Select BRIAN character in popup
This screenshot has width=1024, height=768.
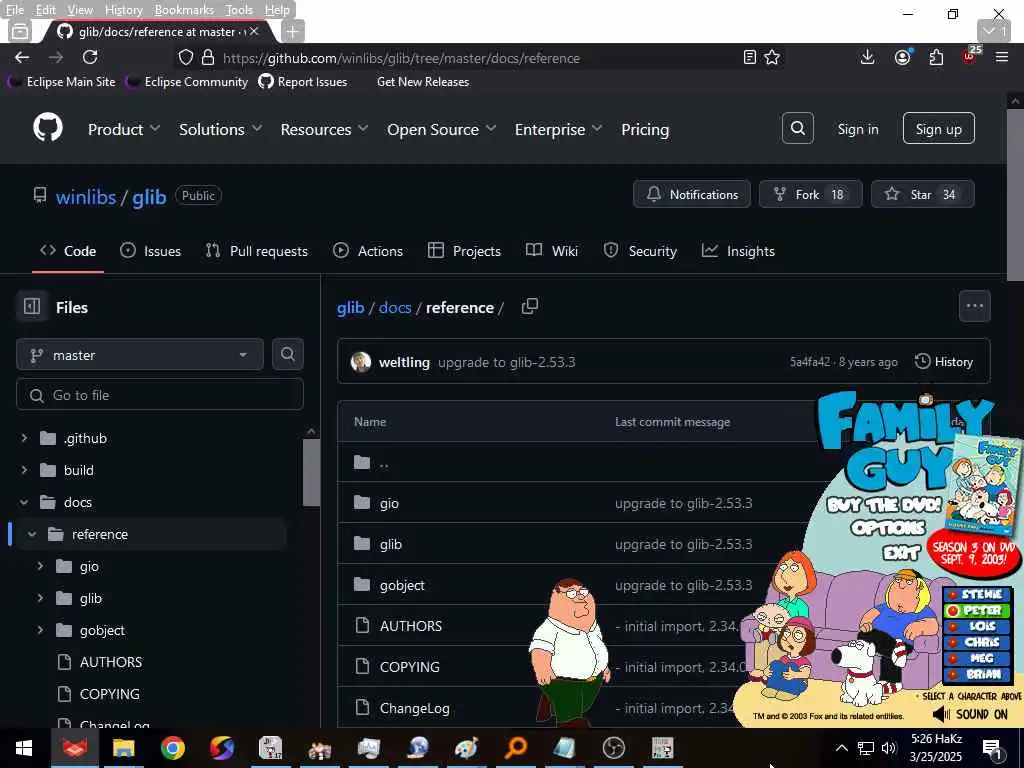tap(977, 674)
